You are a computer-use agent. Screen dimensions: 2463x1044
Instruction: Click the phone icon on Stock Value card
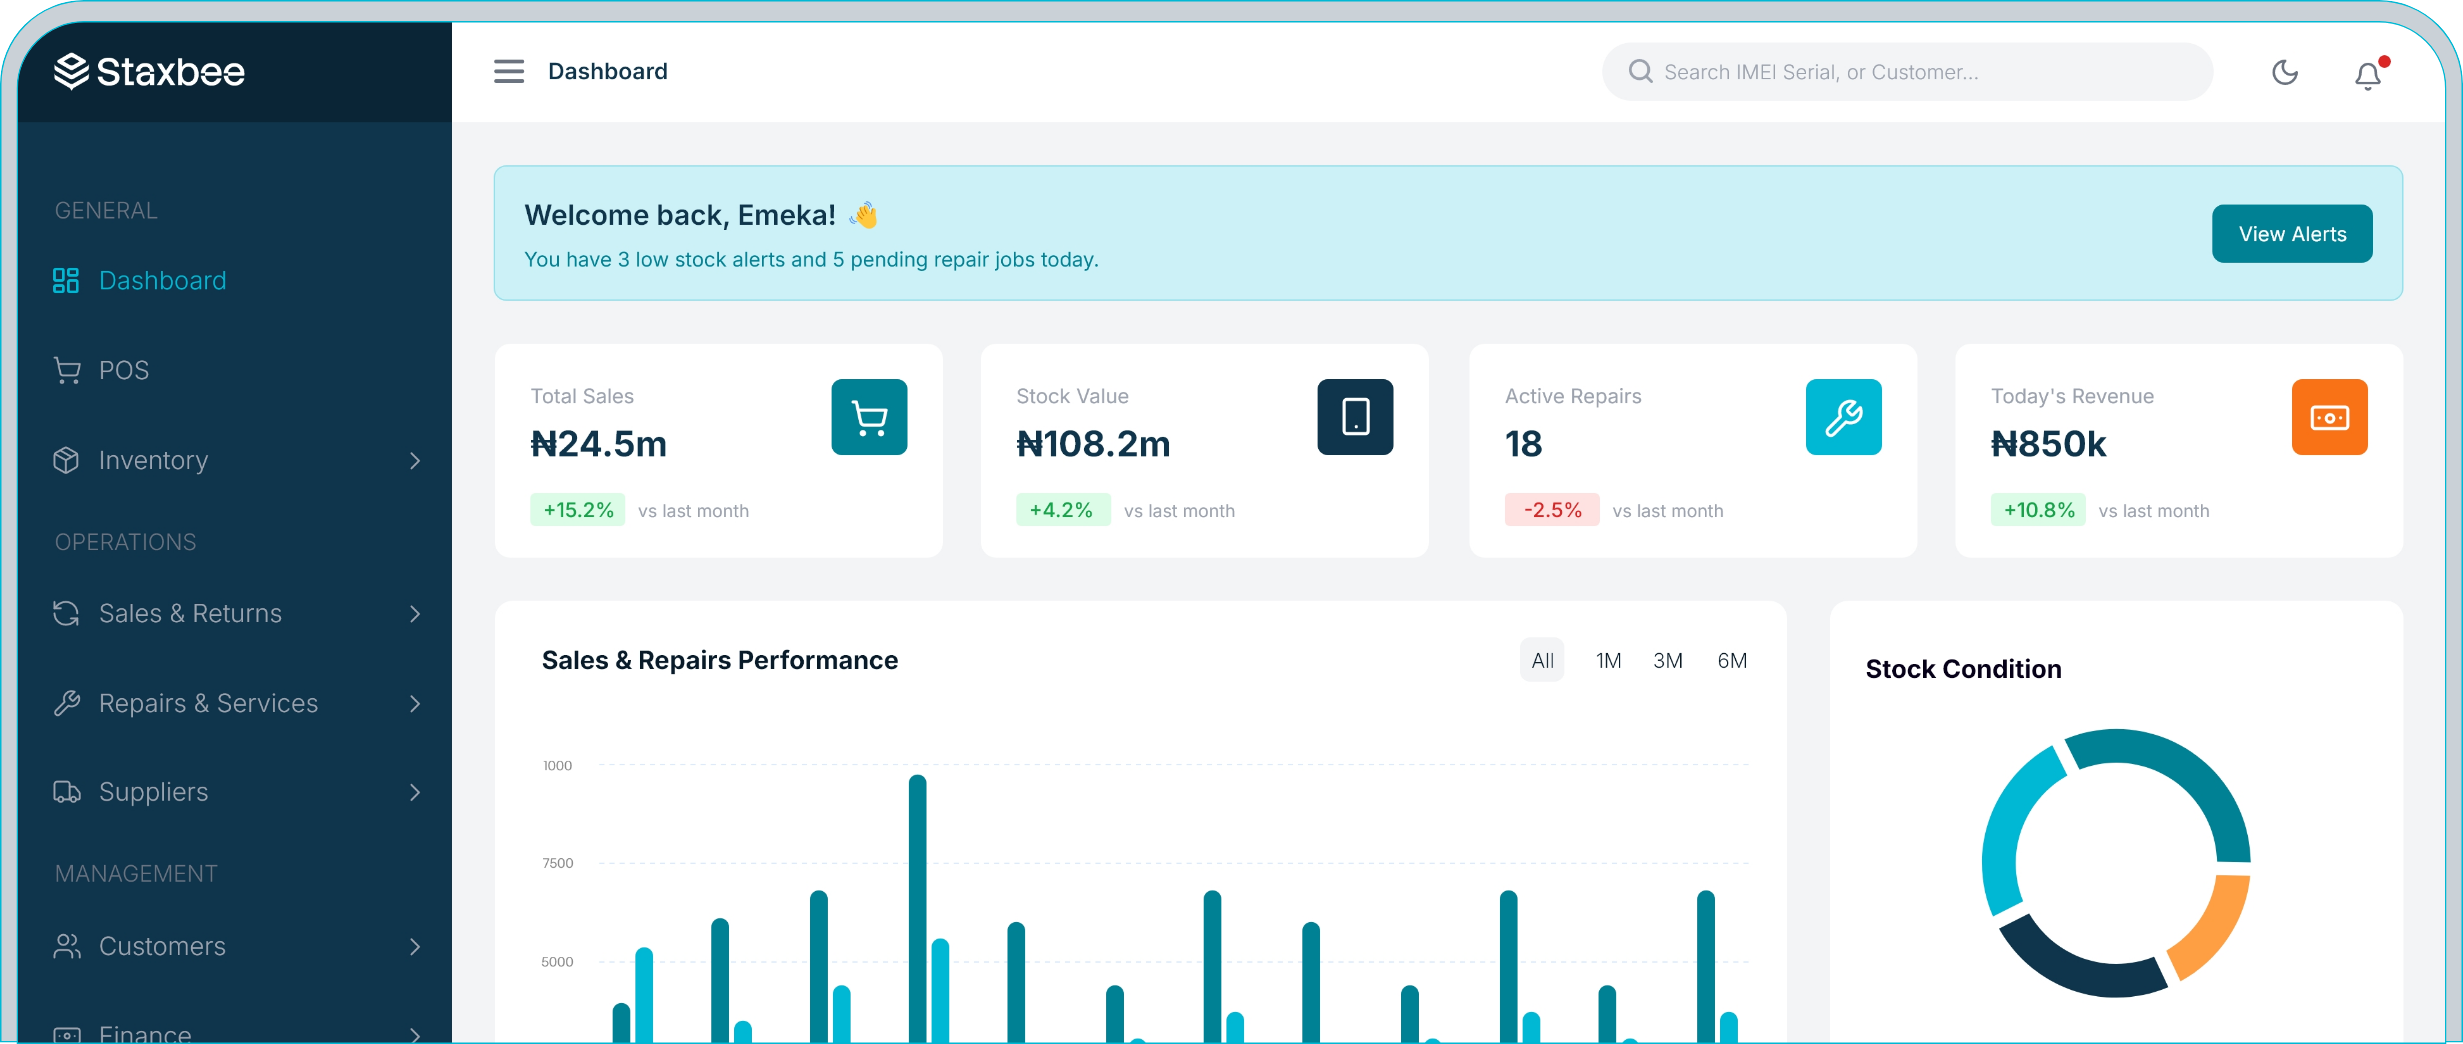1355,417
